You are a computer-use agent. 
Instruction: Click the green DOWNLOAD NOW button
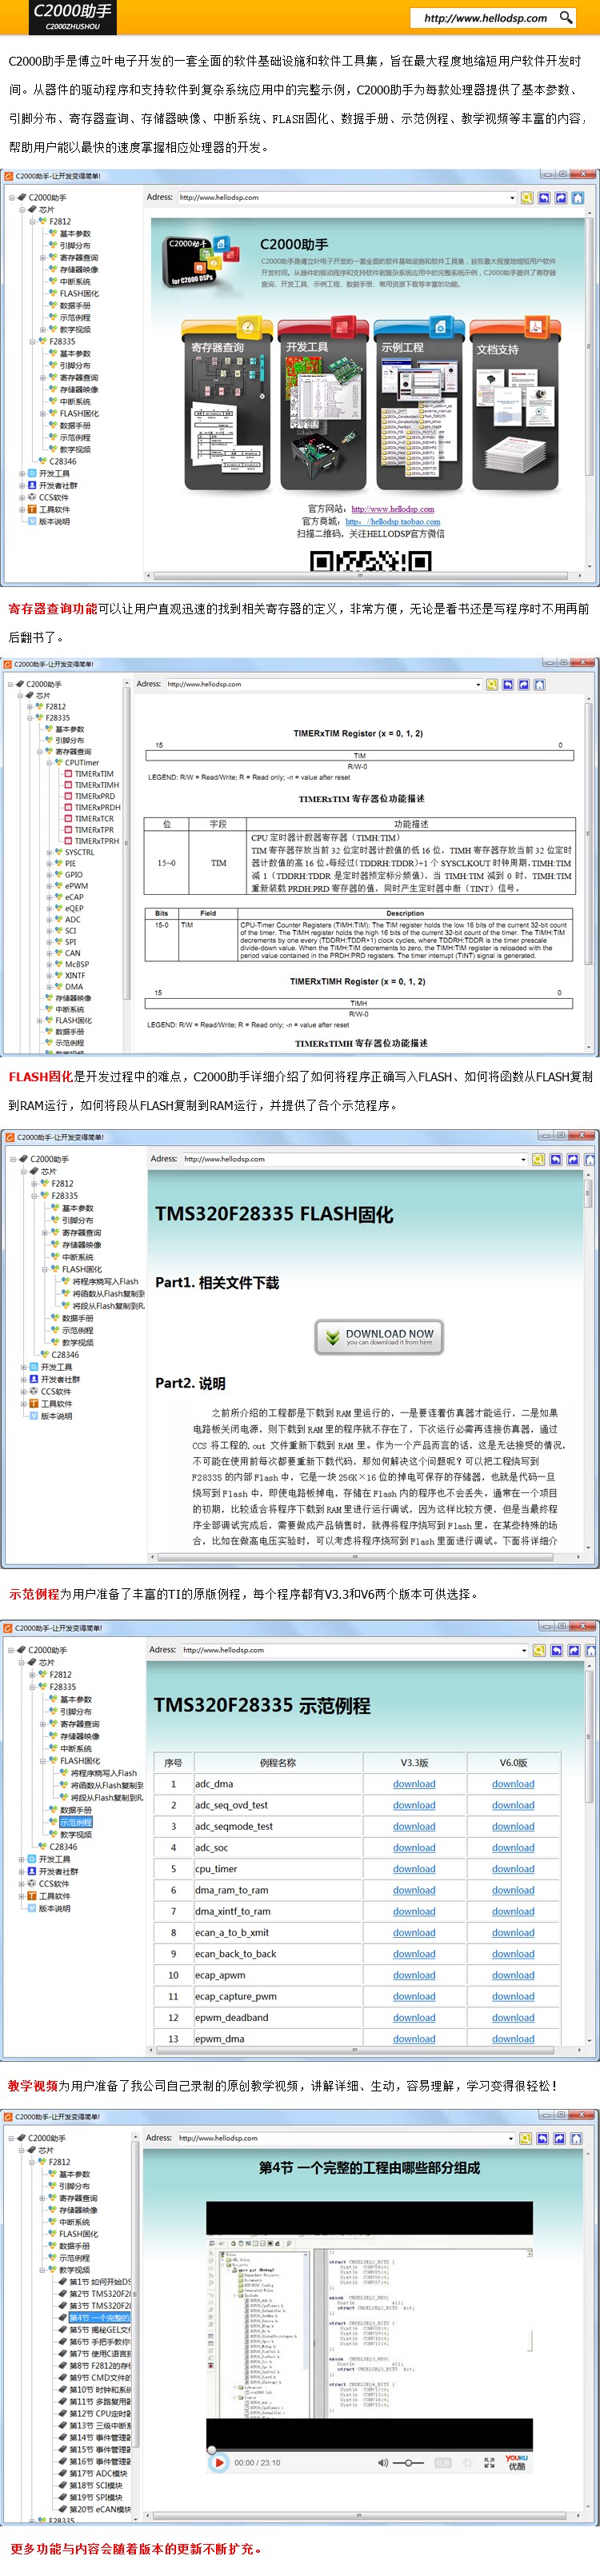tap(379, 1336)
